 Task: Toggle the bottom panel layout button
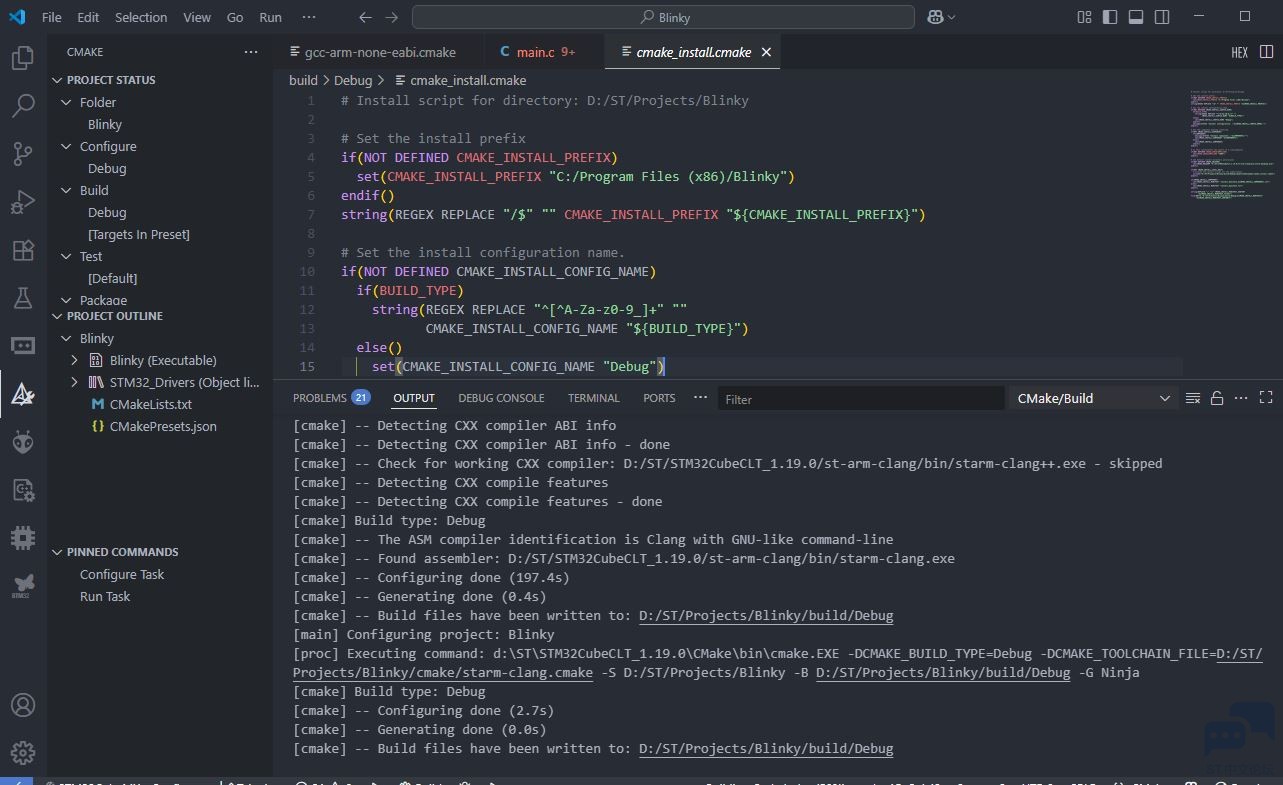(1136, 17)
